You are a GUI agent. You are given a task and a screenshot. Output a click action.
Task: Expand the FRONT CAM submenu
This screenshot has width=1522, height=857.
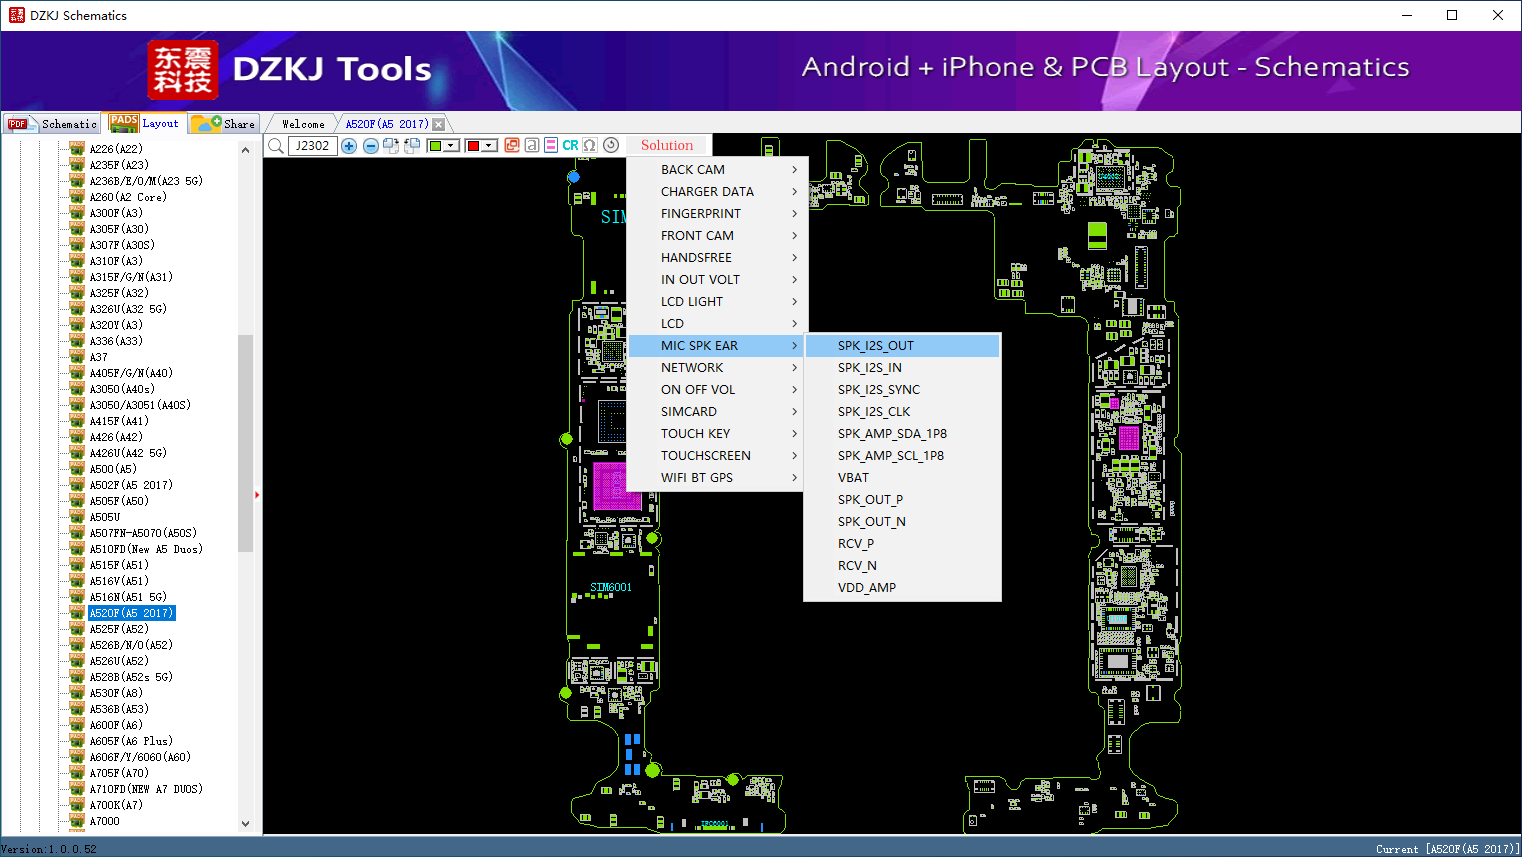point(718,236)
